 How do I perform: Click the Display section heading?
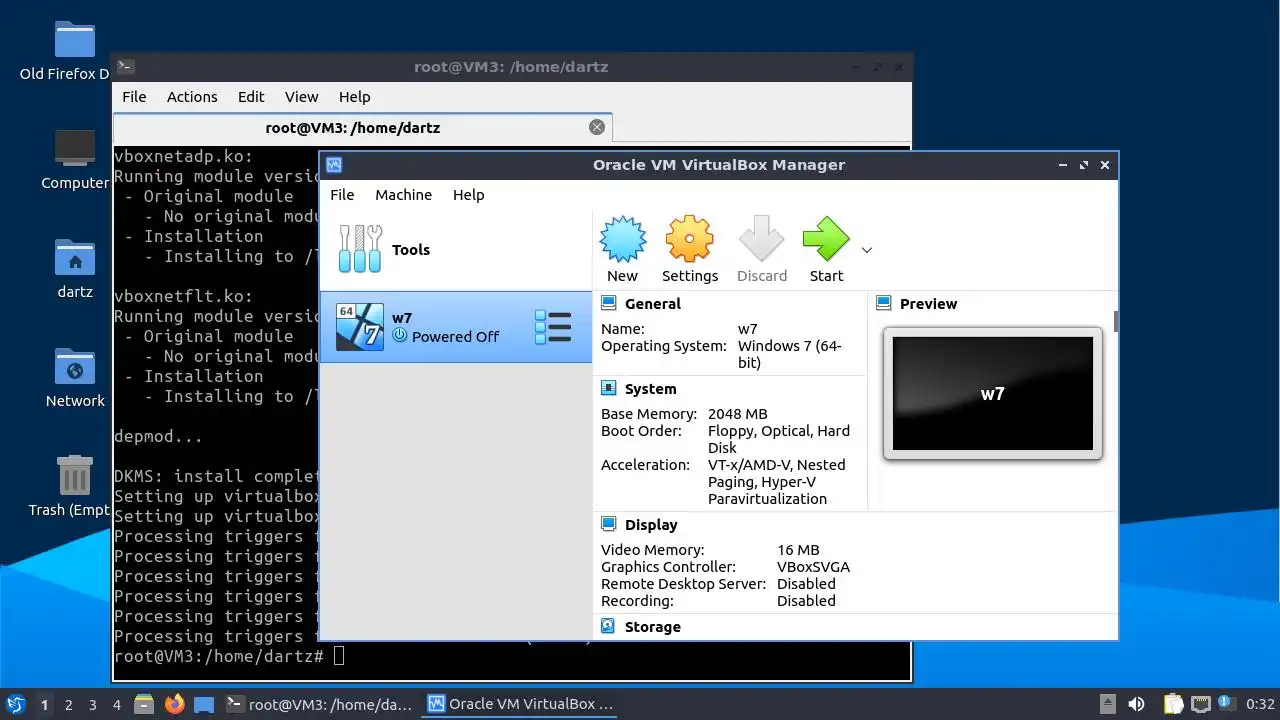click(651, 525)
